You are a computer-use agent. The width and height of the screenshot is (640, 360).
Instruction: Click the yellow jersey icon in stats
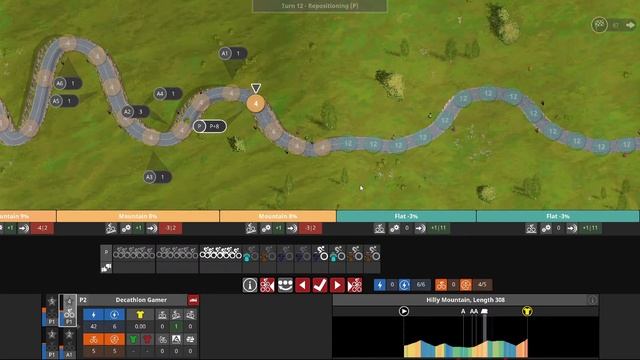[140, 315]
